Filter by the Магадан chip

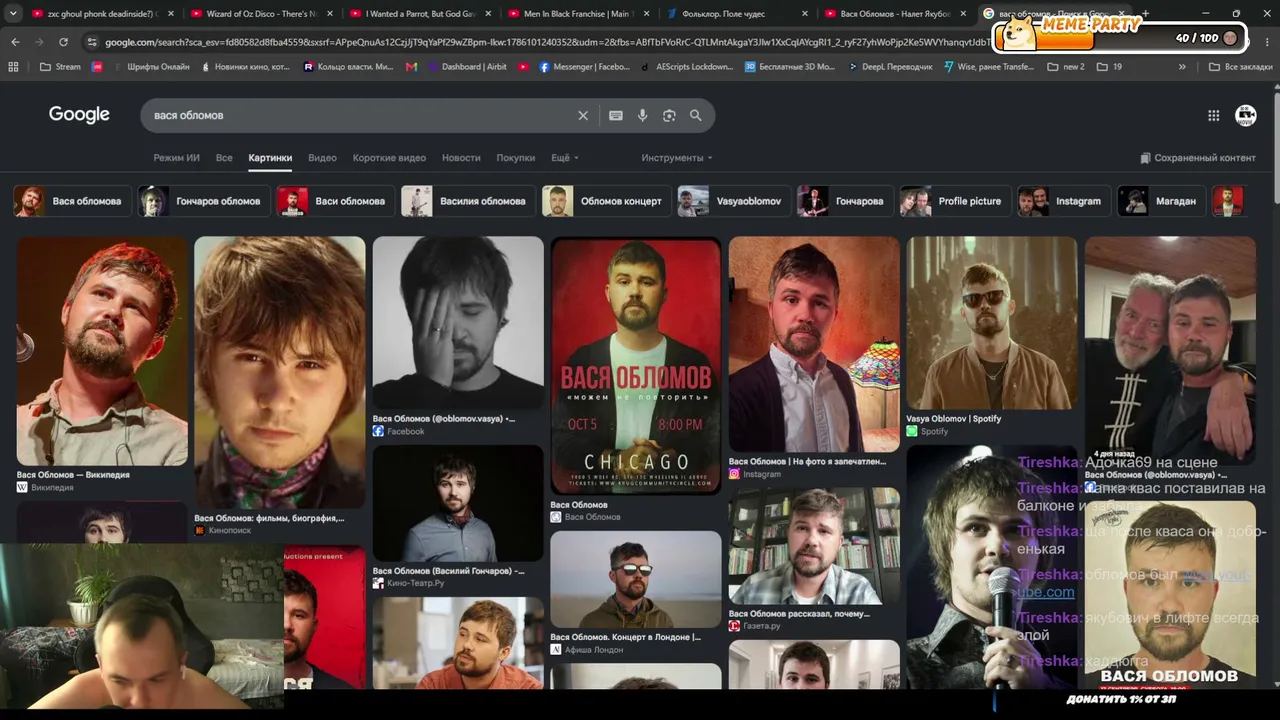point(1160,201)
